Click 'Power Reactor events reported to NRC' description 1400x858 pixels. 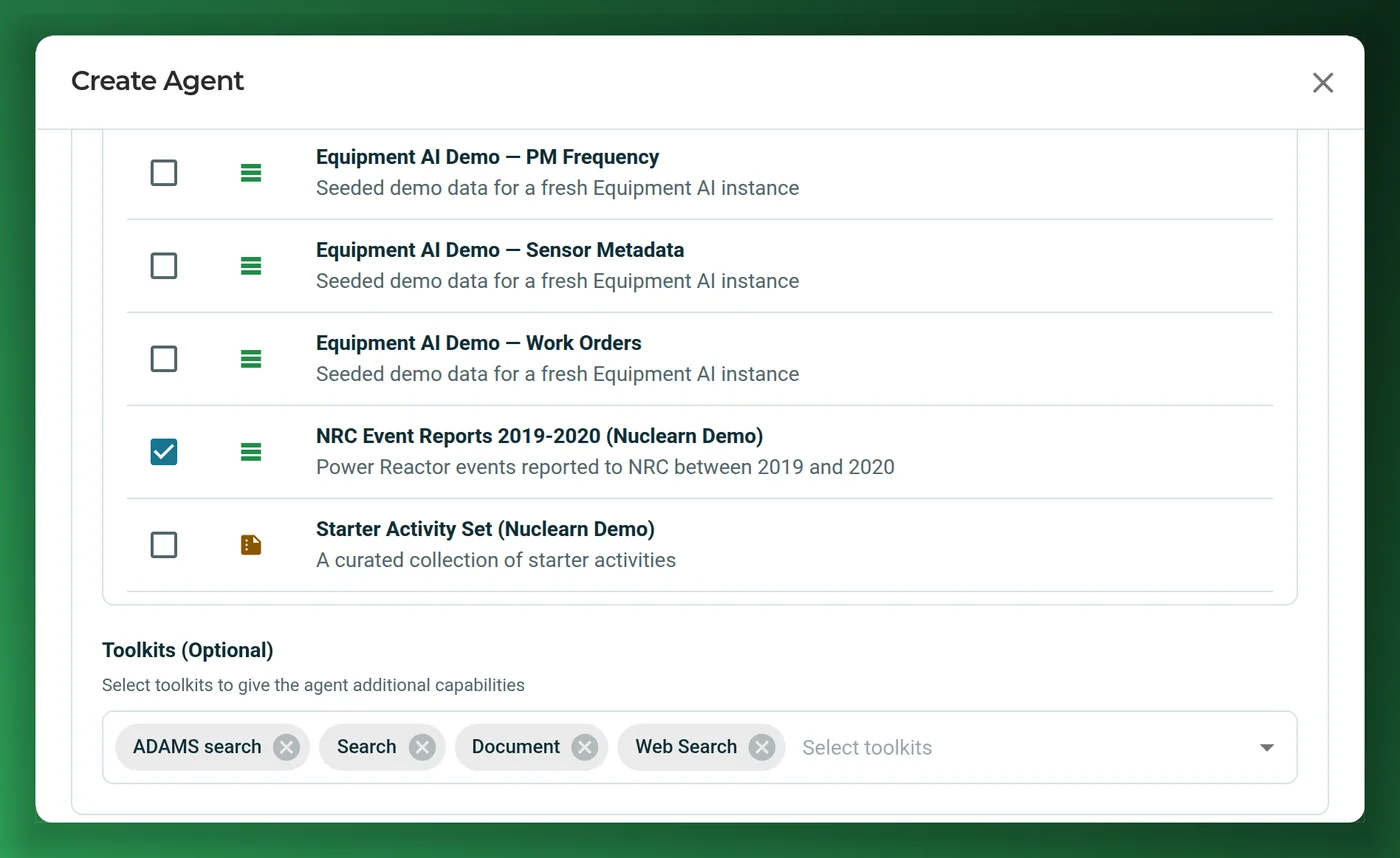click(x=605, y=467)
